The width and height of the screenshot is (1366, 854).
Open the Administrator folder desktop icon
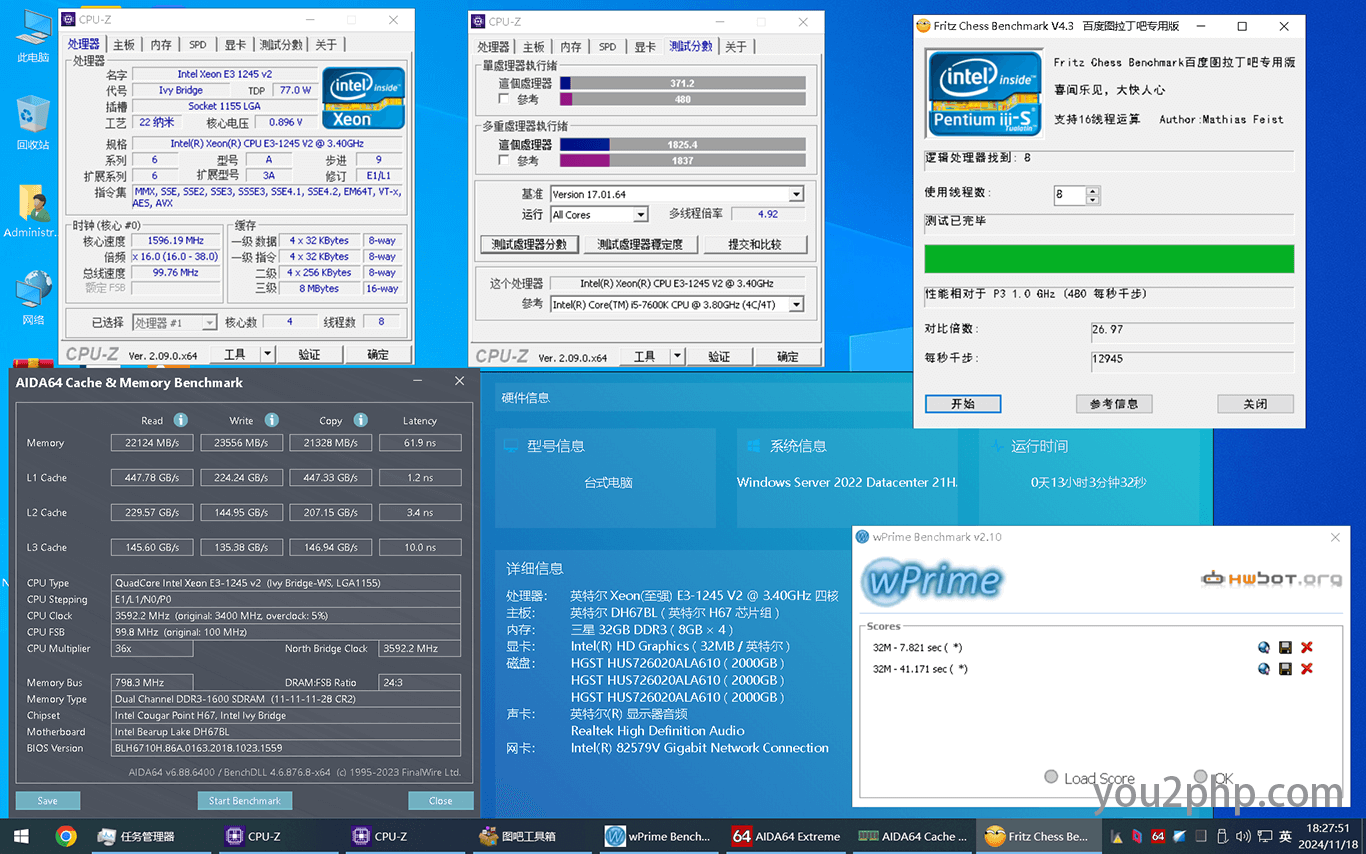point(33,210)
